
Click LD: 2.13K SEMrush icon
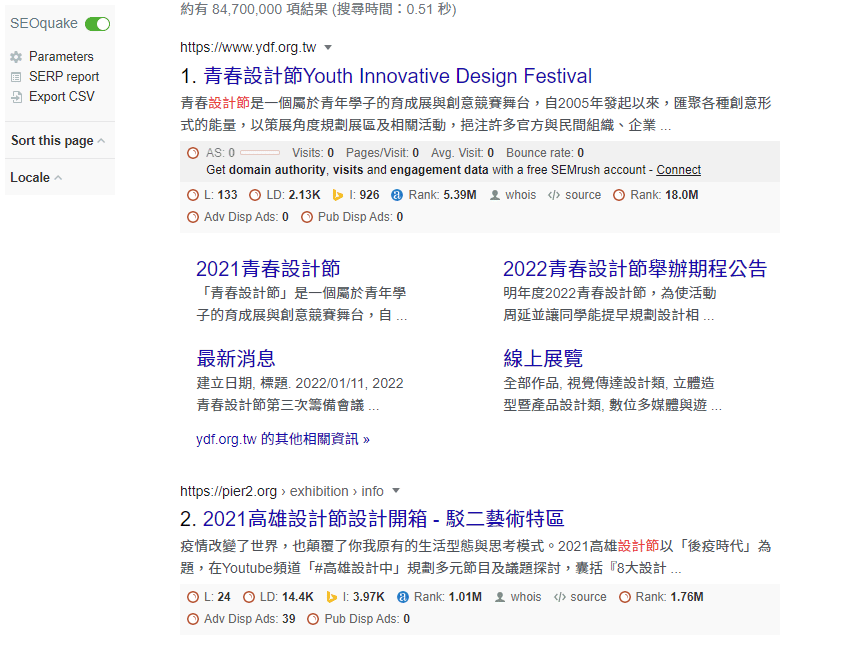pos(255,195)
